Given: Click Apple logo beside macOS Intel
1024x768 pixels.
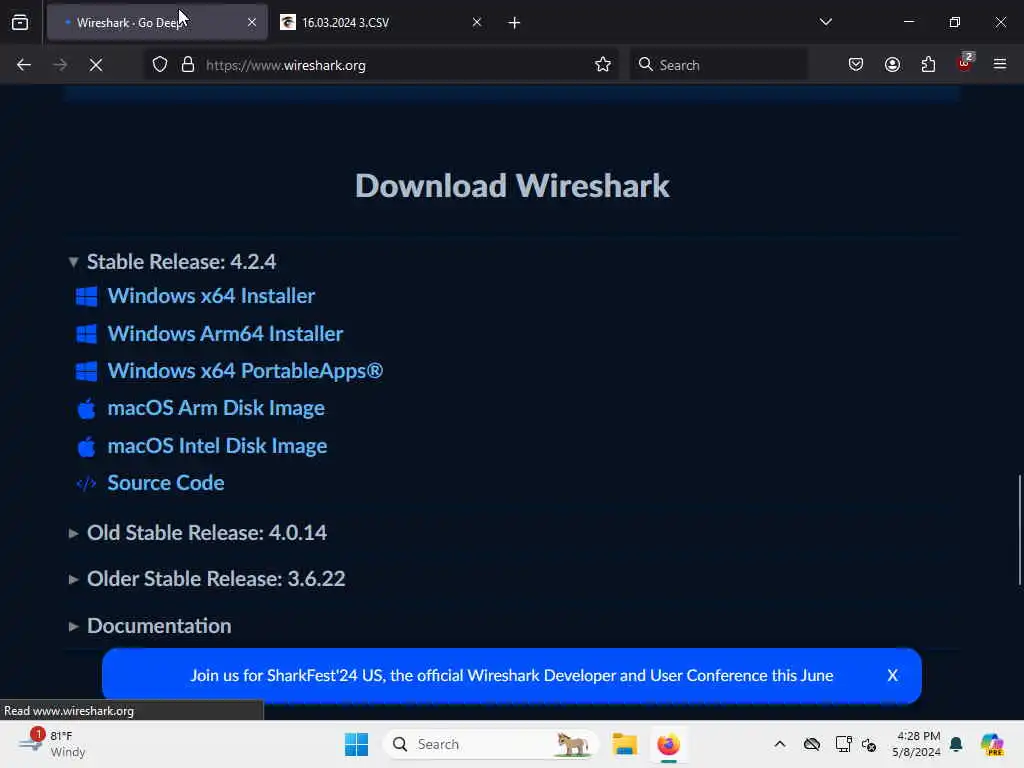Looking at the screenshot, I should tap(86, 447).
